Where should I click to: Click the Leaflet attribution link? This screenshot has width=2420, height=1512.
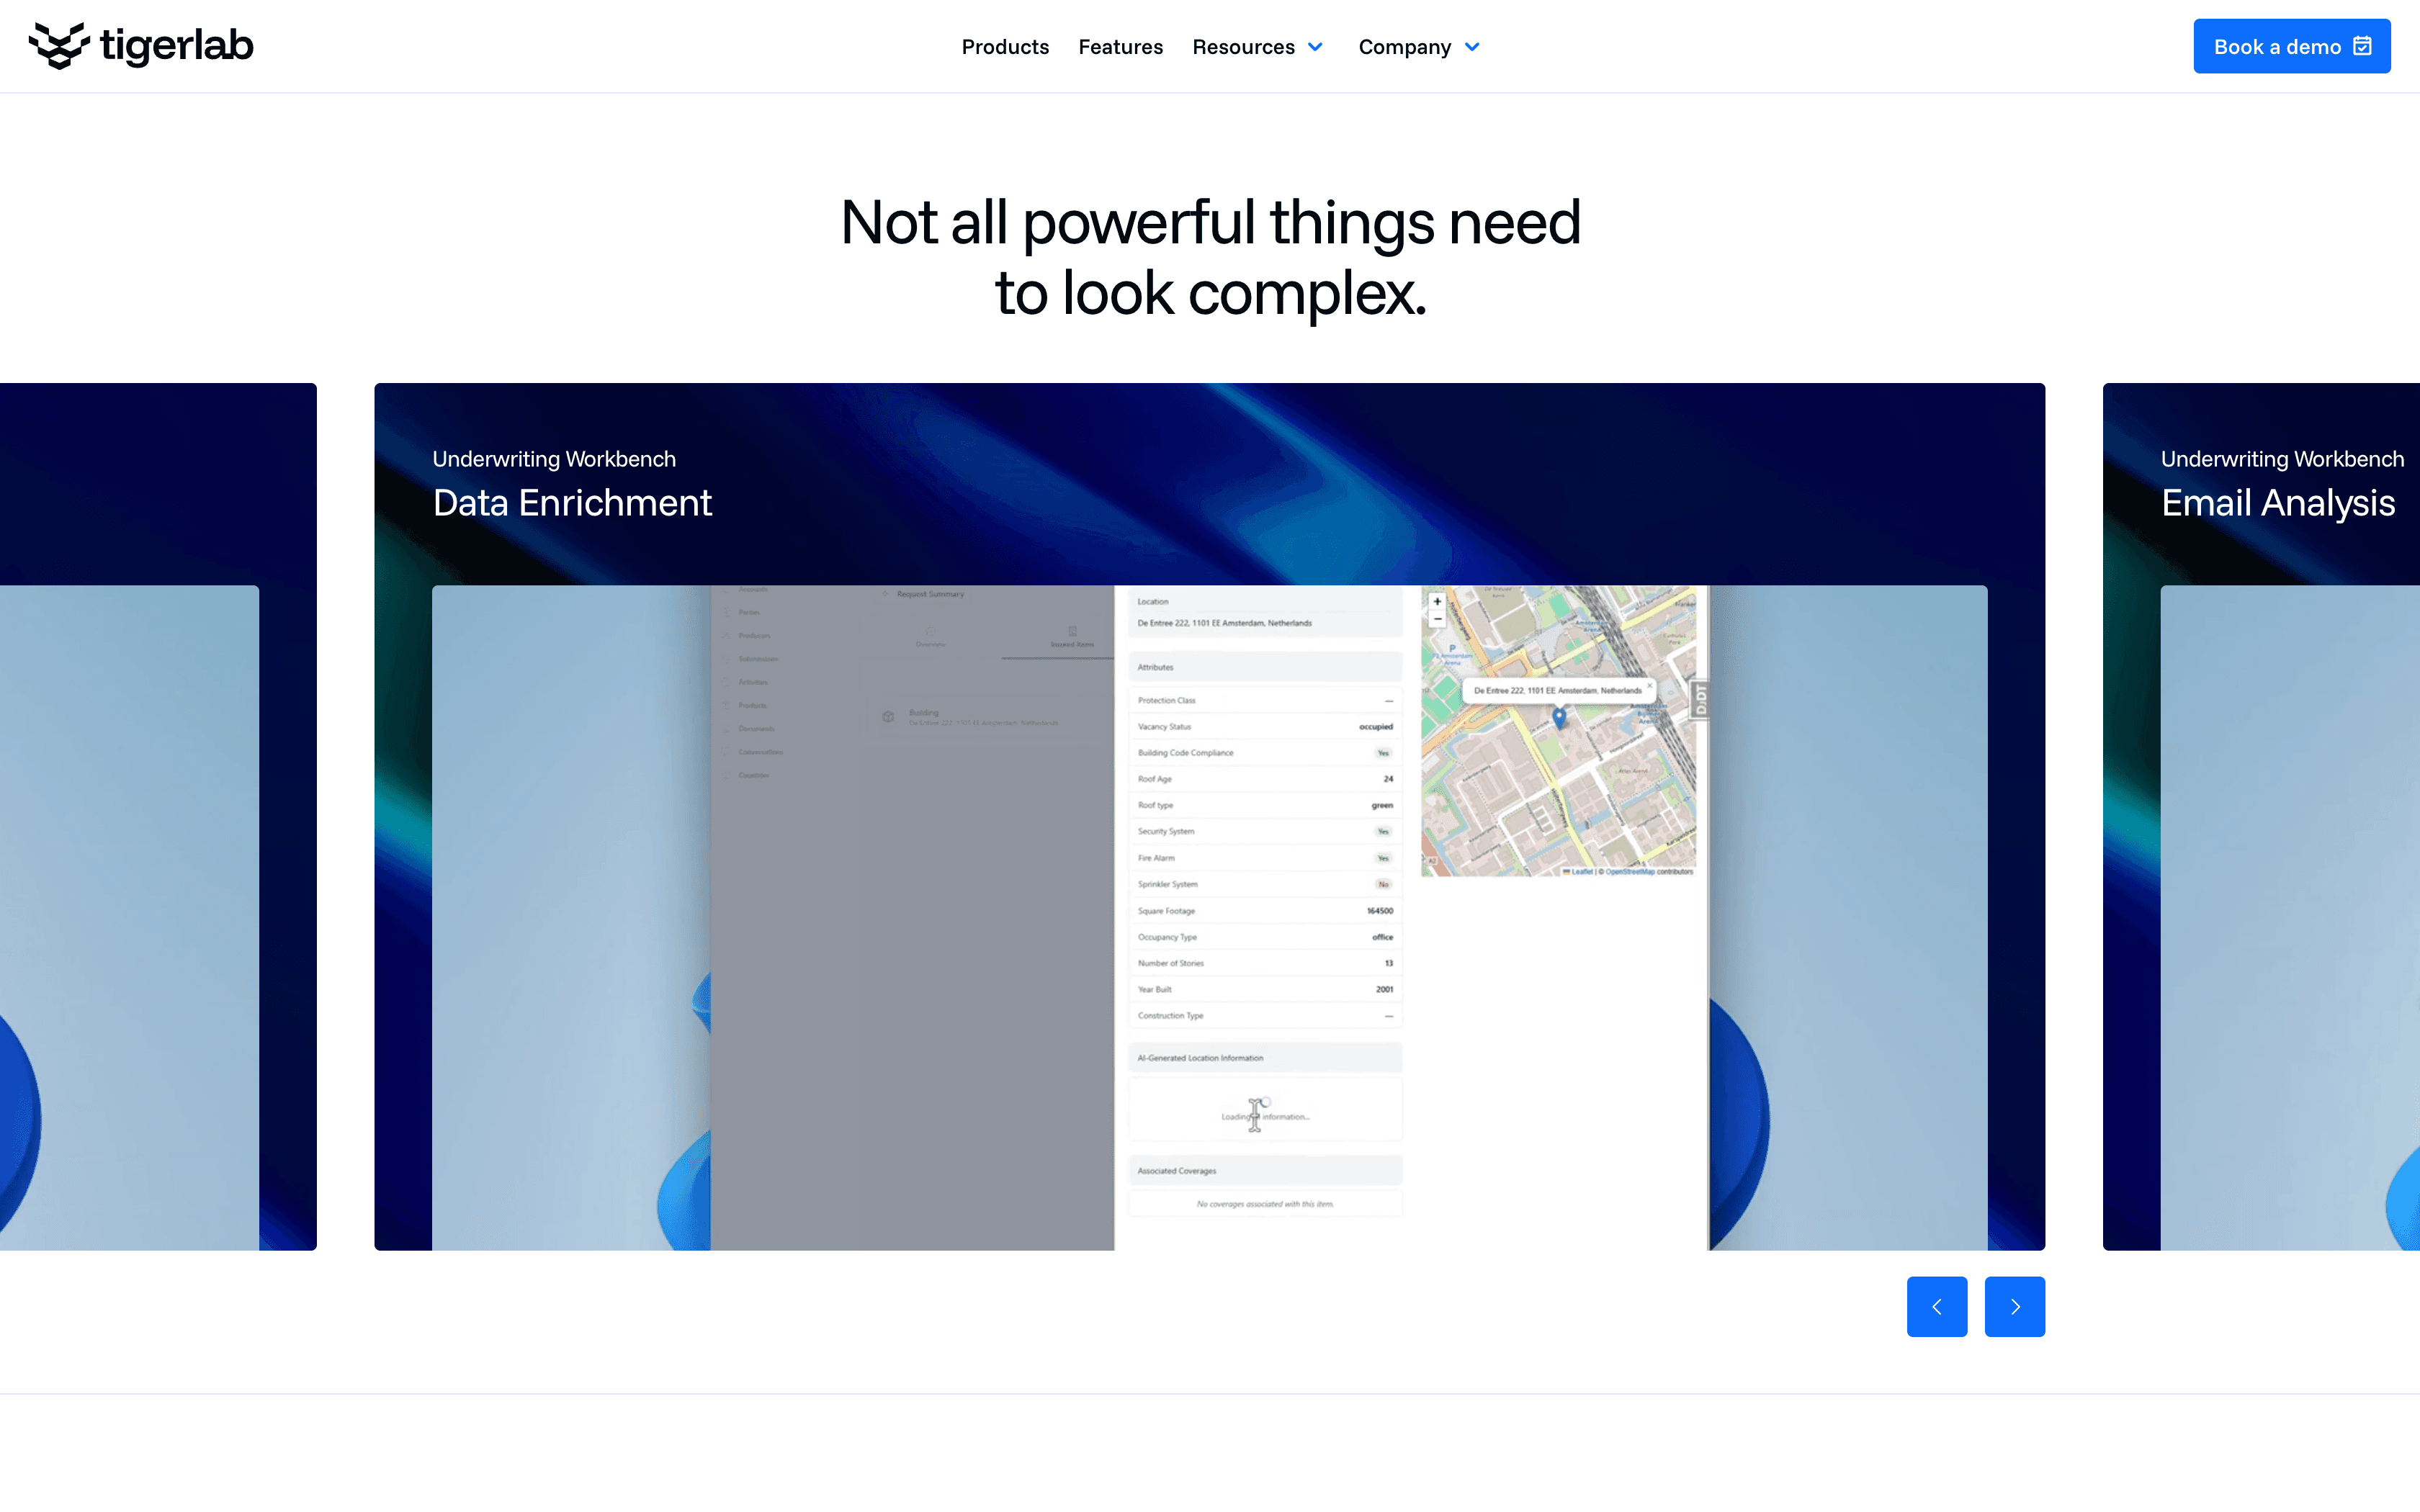click(1581, 872)
